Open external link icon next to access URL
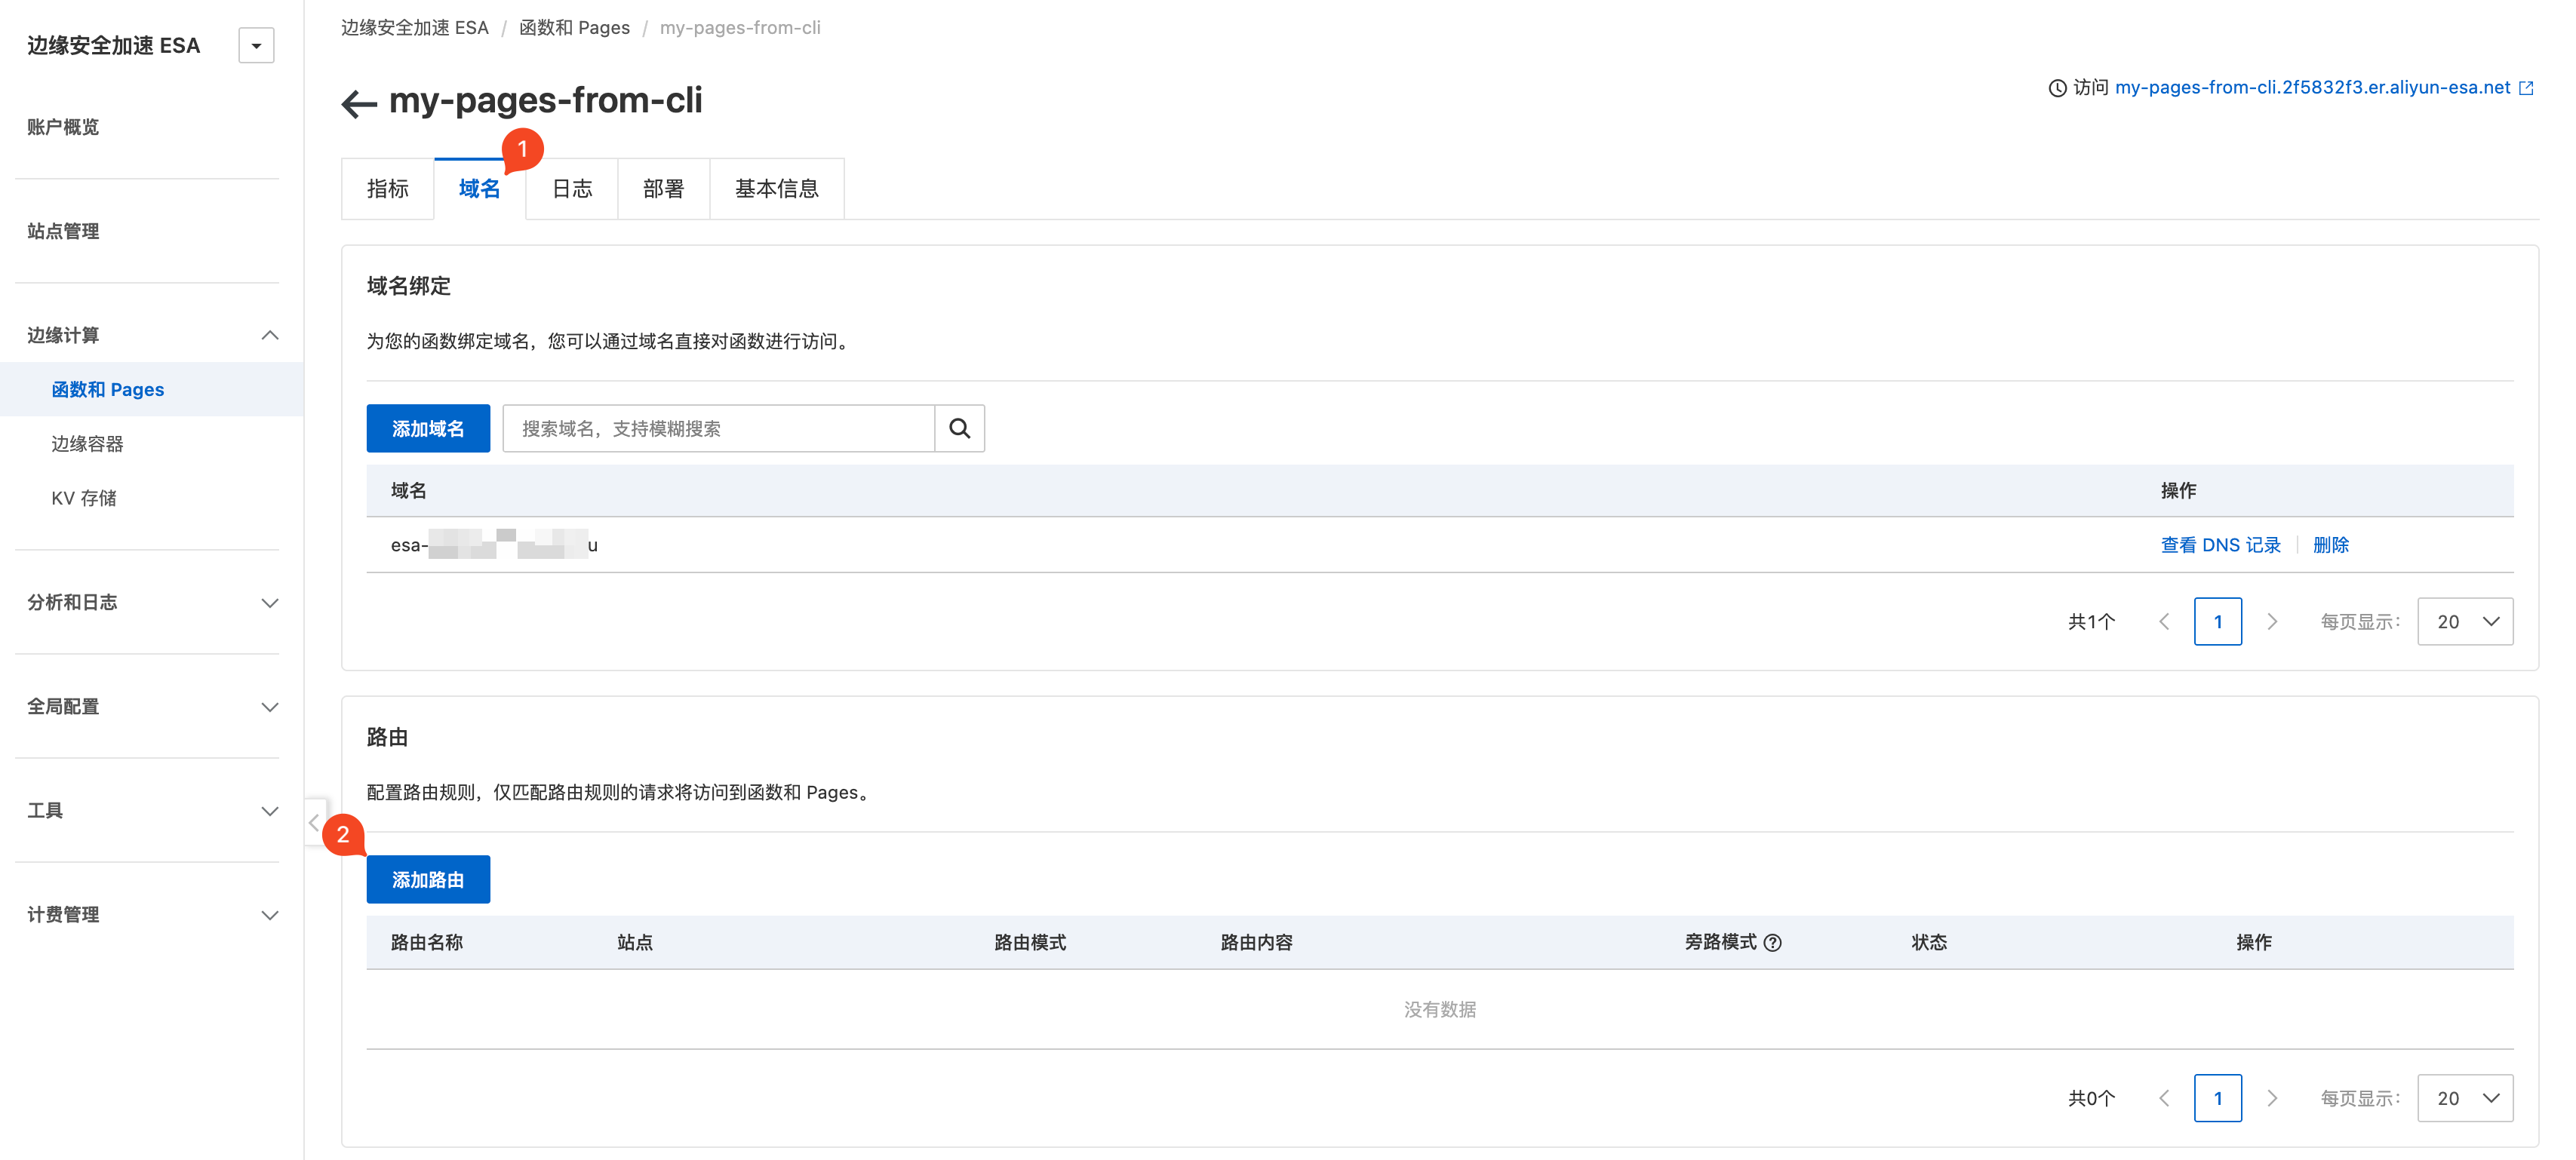This screenshot has height=1160, width=2576. coord(2526,88)
